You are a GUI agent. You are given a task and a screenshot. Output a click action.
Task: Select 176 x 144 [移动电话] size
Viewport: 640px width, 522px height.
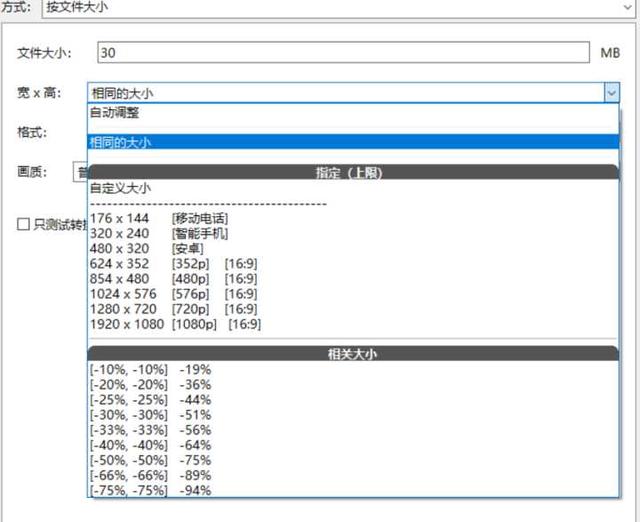point(353,218)
